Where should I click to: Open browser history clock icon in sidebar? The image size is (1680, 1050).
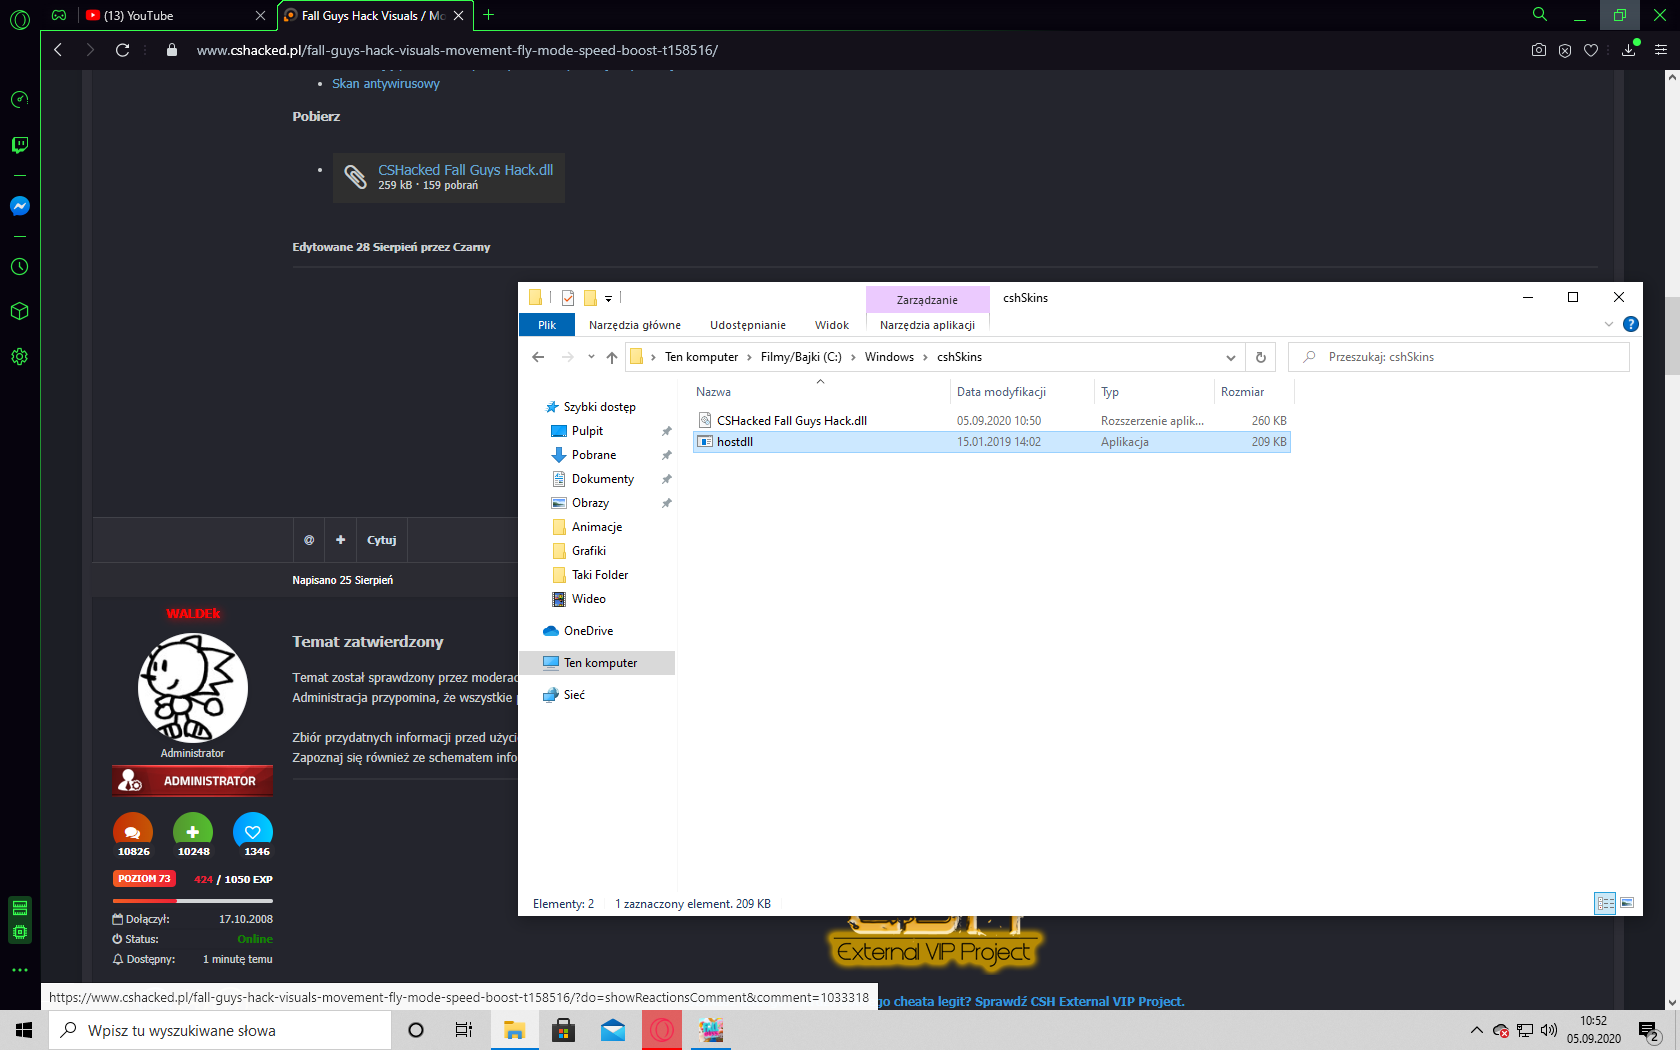tap(19, 267)
